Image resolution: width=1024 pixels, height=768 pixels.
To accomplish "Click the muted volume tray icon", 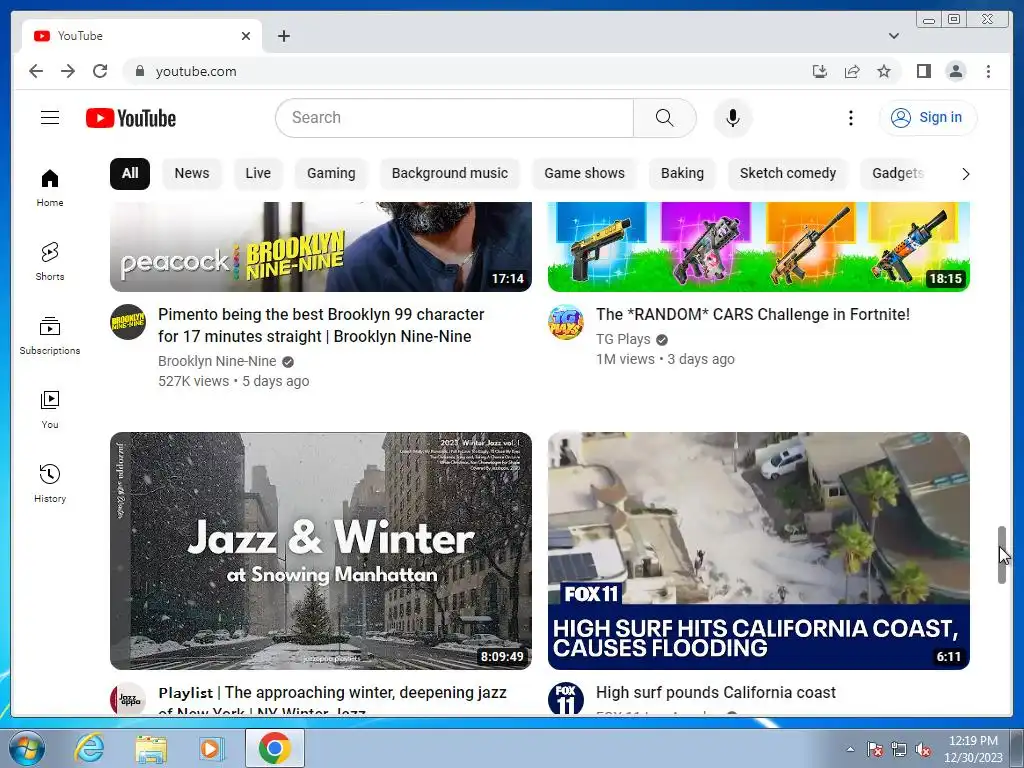I will pyautogui.click(x=923, y=749).
